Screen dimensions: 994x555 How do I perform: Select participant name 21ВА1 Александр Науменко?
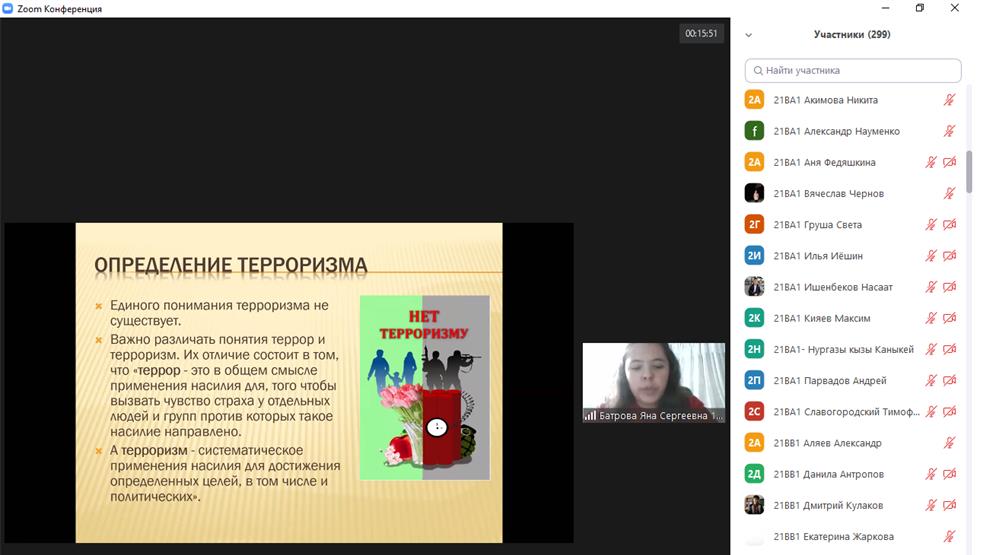point(836,131)
